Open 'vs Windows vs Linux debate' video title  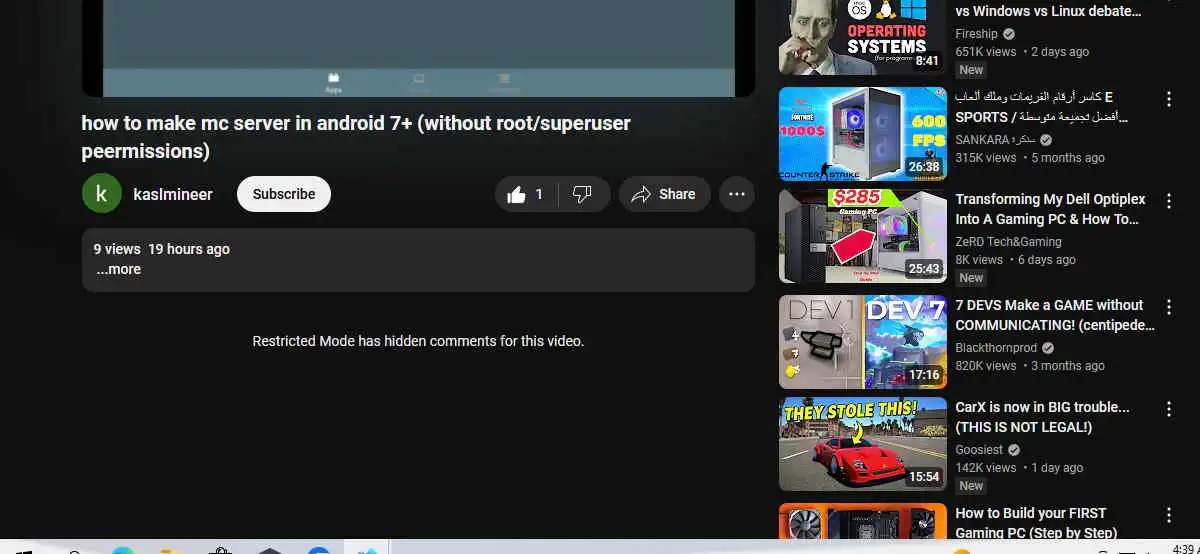[1048, 11]
